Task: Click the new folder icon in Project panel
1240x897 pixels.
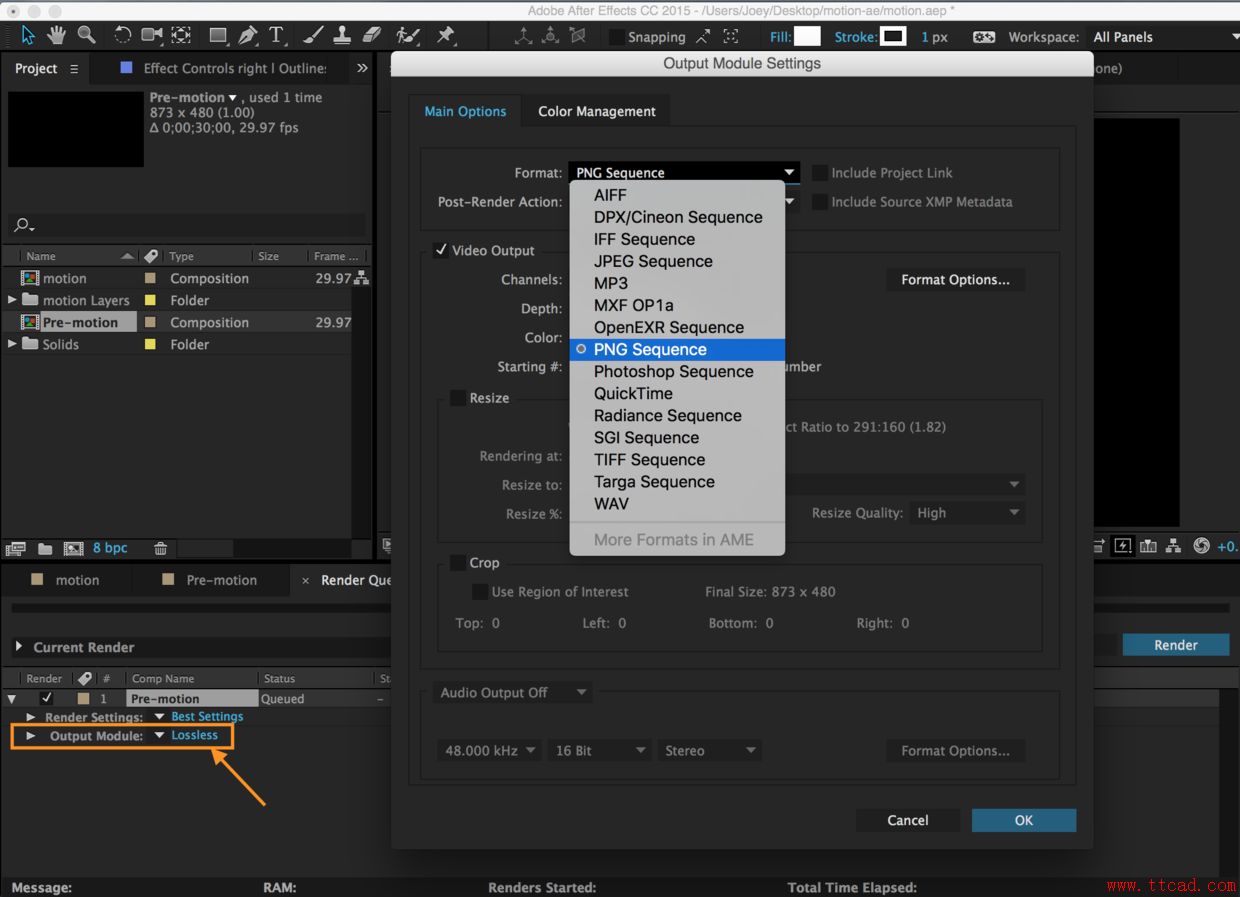Action: [x=45, y=548]
